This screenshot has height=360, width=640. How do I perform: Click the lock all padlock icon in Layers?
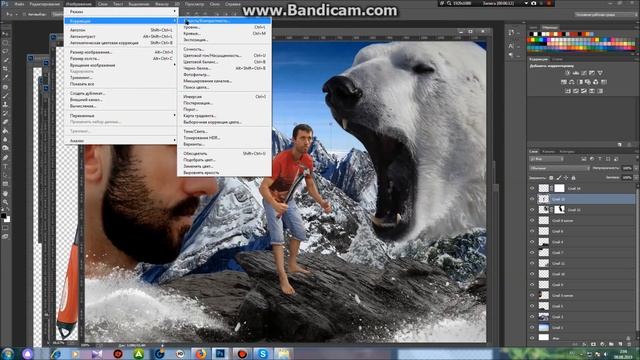(573, 178)
